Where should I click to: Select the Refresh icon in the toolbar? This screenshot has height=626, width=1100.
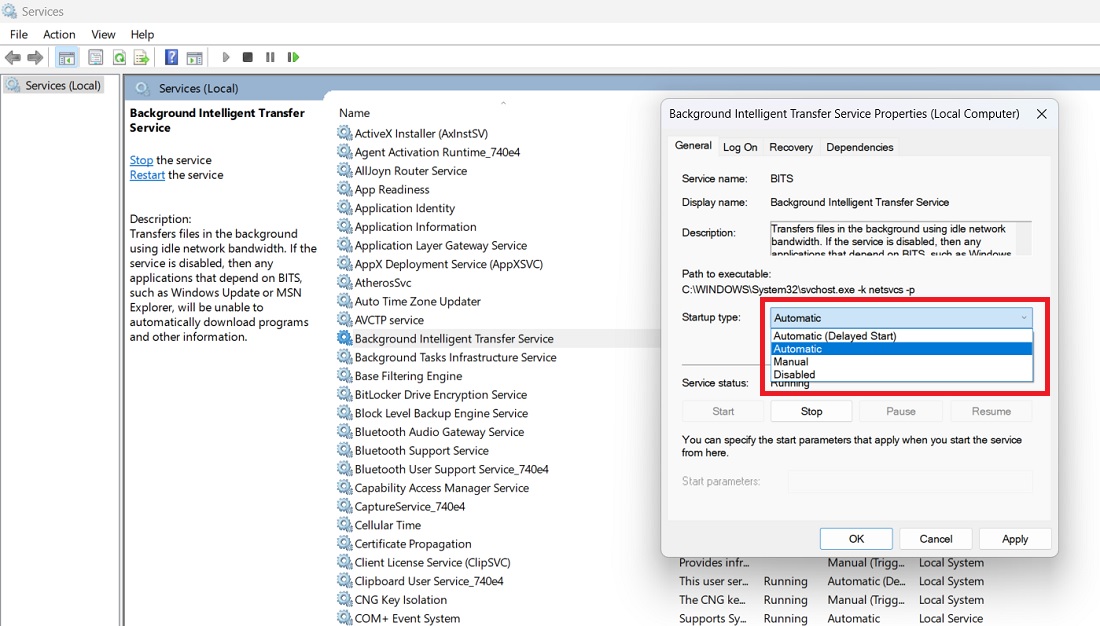click(119, 57)
